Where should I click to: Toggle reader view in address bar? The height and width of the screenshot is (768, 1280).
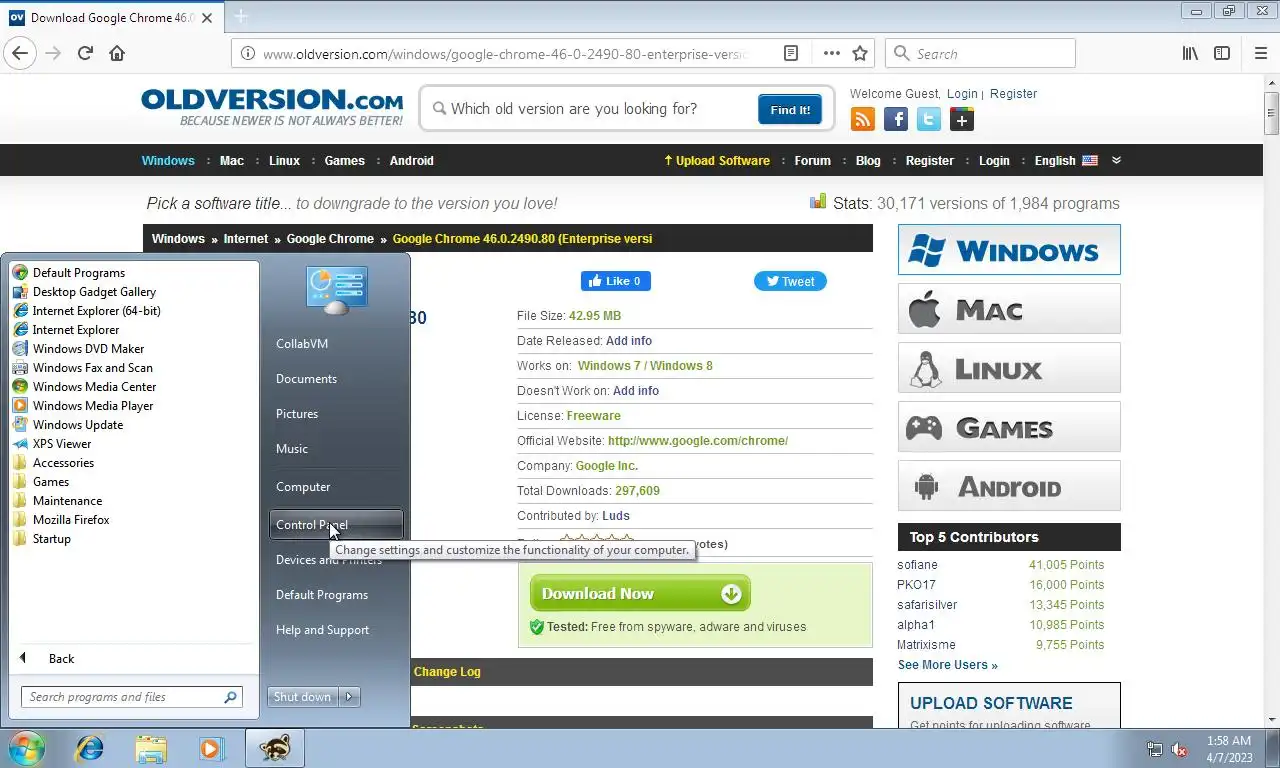(x=791, y=54)
